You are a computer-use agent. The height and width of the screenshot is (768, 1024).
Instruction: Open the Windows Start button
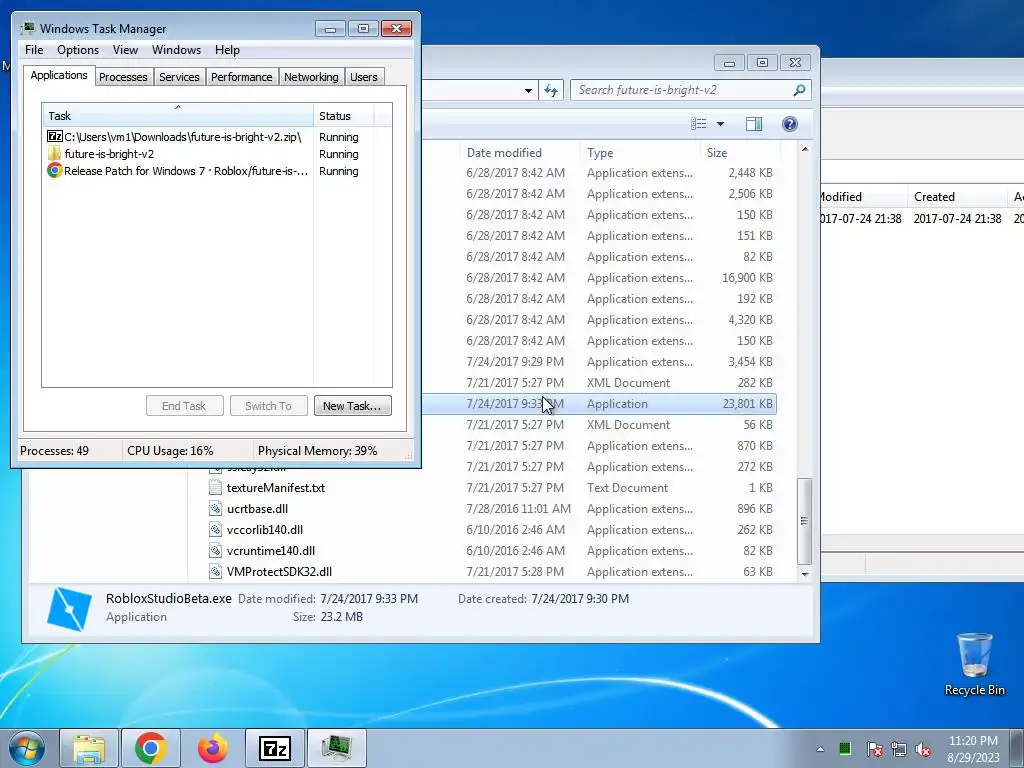pyautogui.click(x=27, y=748)
